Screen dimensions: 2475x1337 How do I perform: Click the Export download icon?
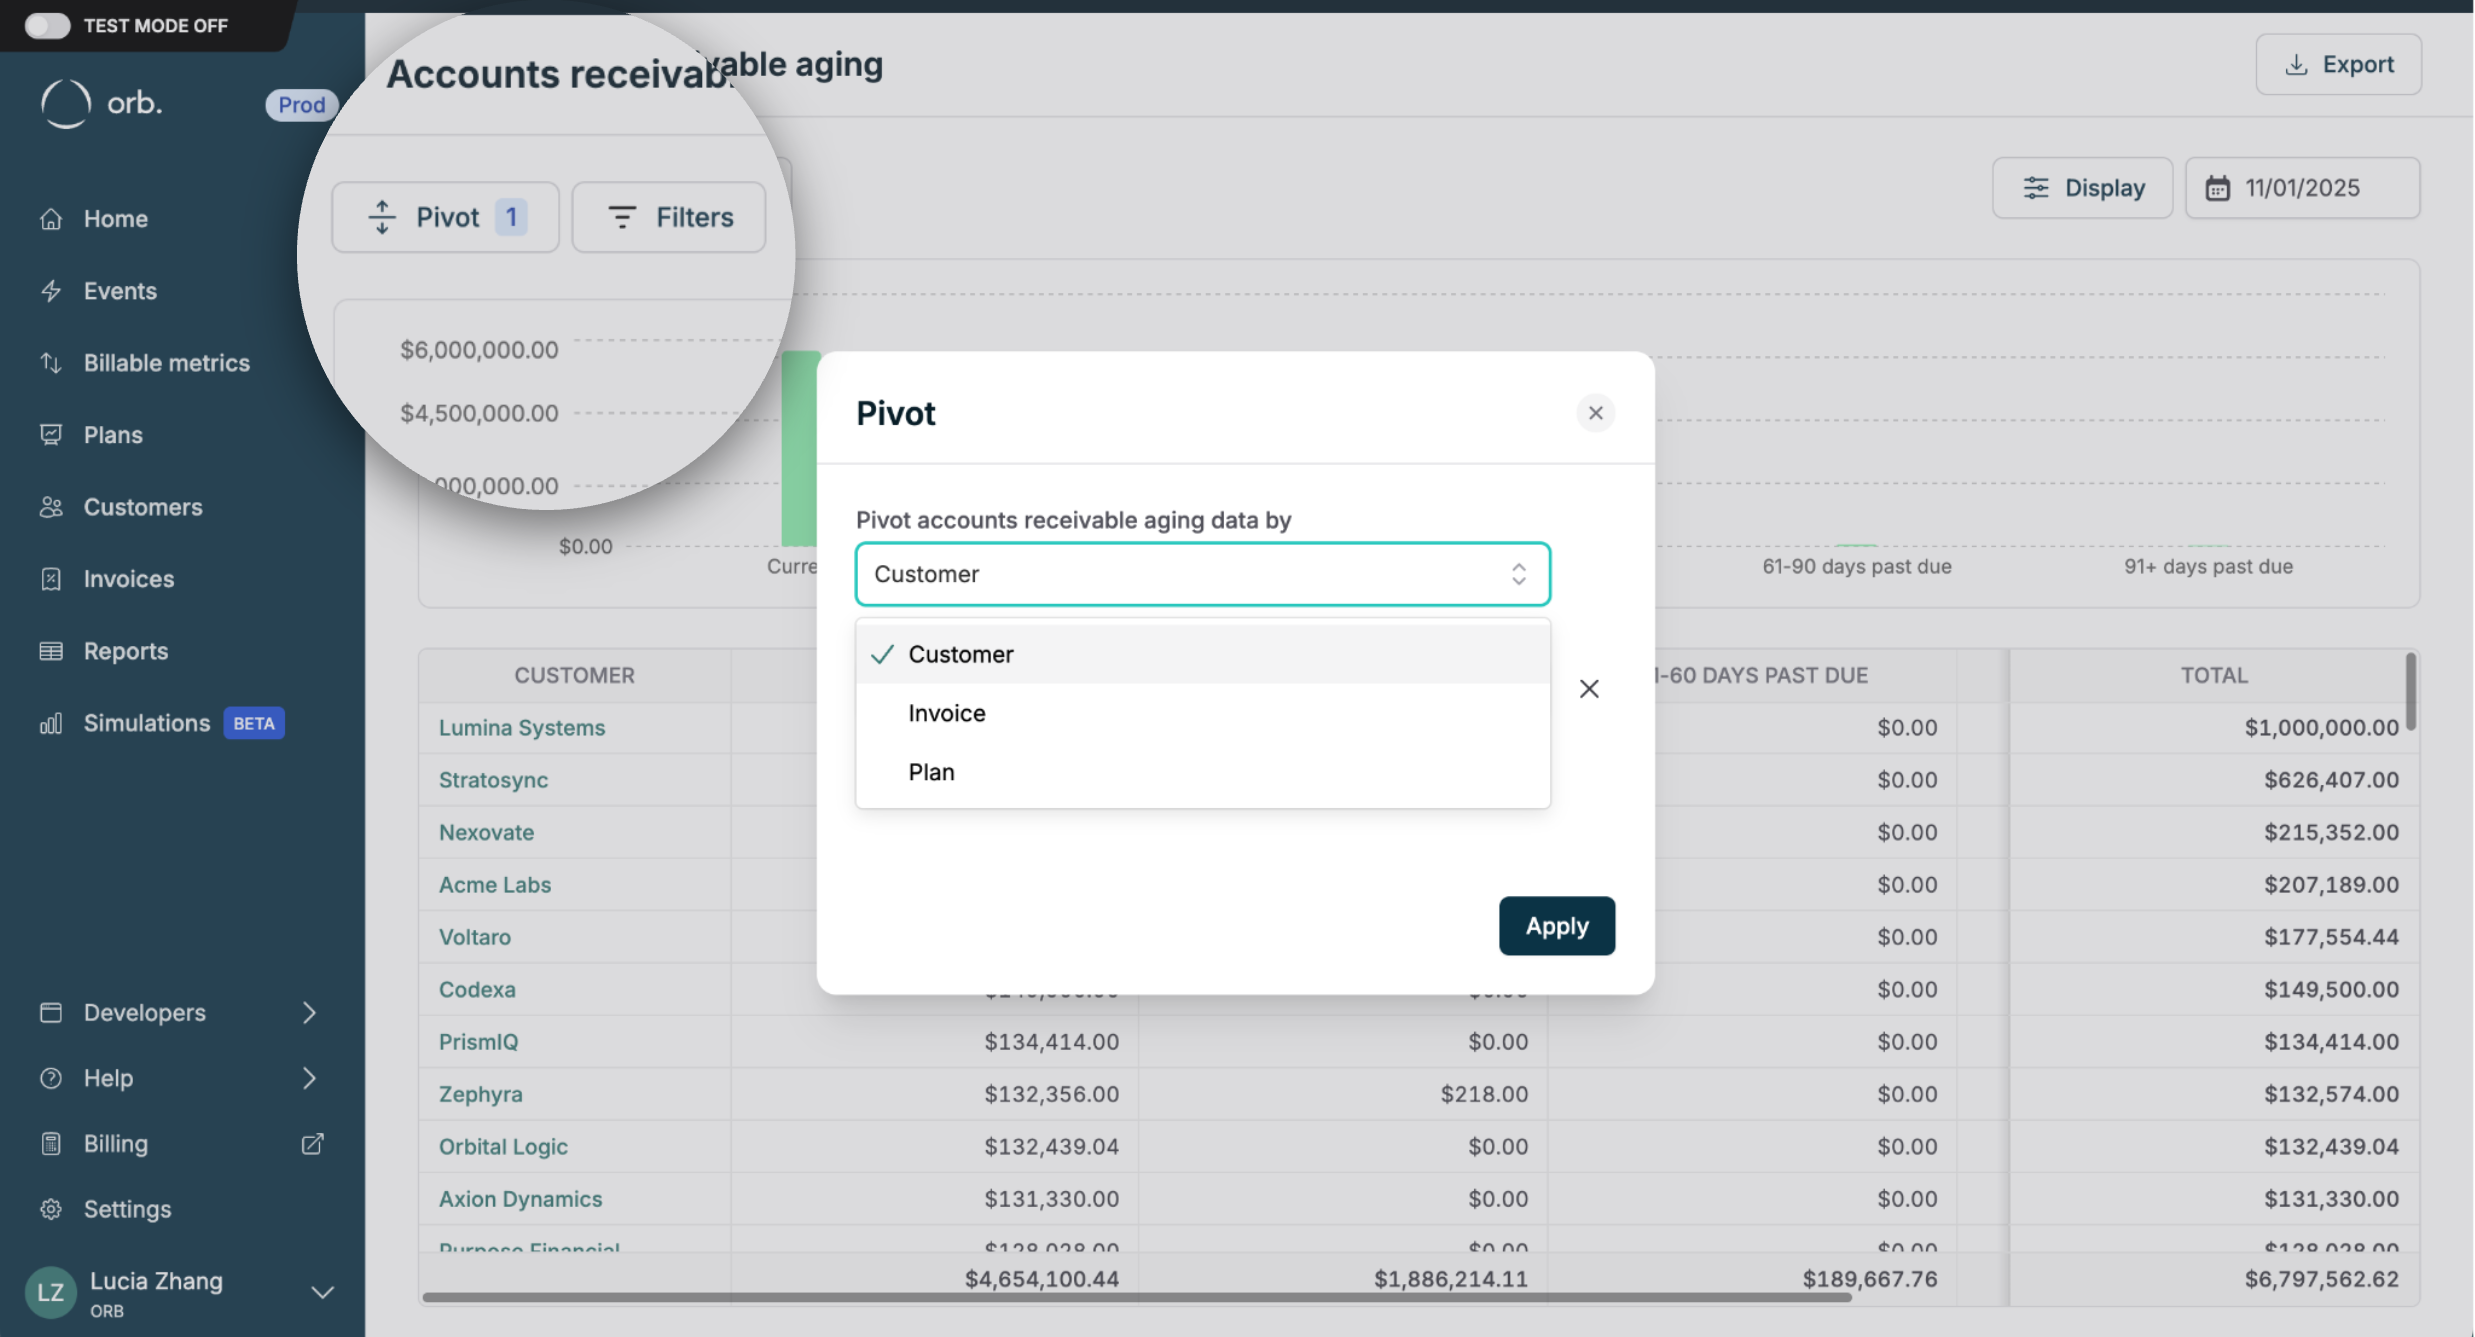coord(2296,64)
